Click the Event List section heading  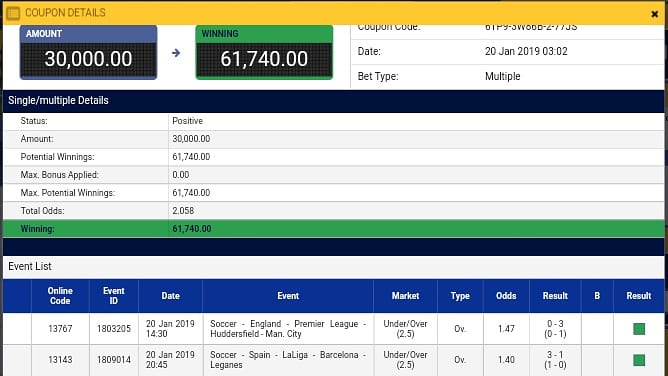pos(30,267)
